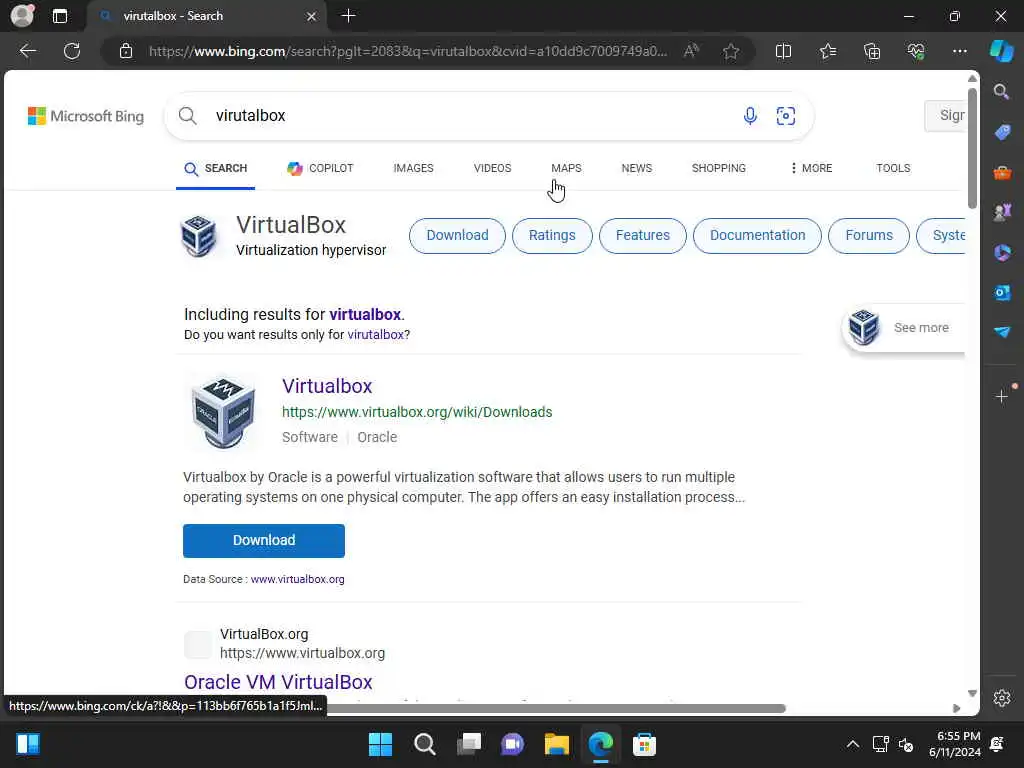The width and height of the screenshot is (1024, 768).
Task: Open Copilot sidebar icon
Action: click(x=1002, y=51)
